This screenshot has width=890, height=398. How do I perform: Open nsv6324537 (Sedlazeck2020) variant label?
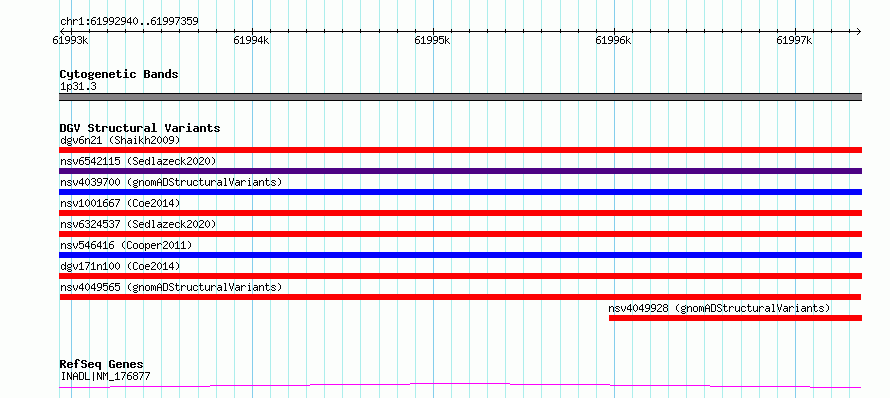[x=138, y=224]
